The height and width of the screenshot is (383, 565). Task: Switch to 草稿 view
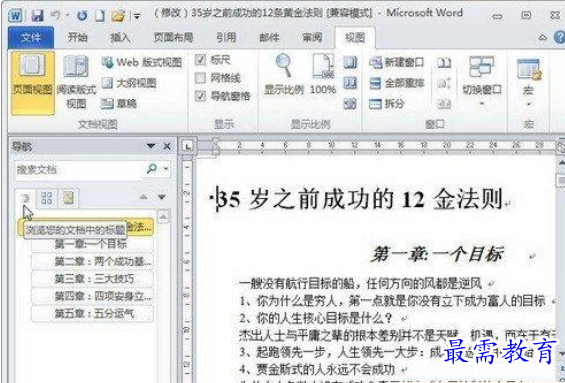click(119, 104)
